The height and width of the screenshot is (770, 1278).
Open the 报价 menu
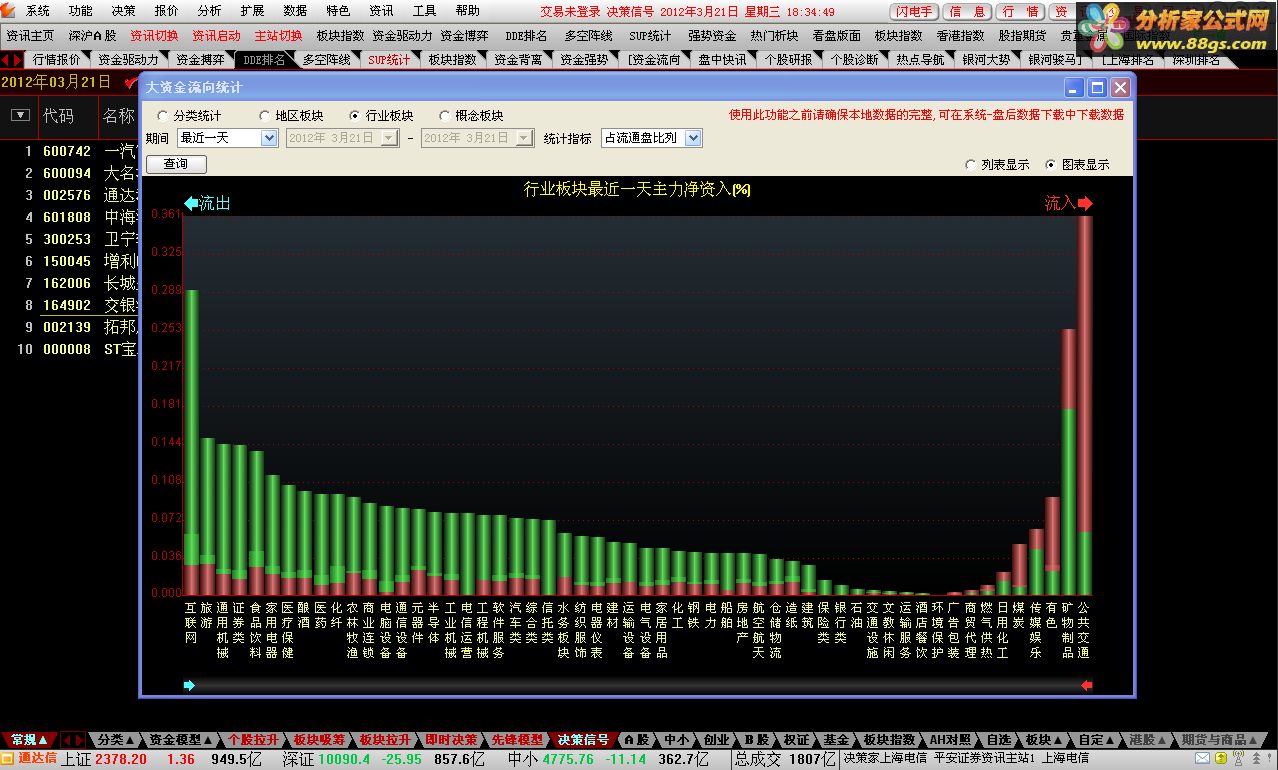(167, 11)
